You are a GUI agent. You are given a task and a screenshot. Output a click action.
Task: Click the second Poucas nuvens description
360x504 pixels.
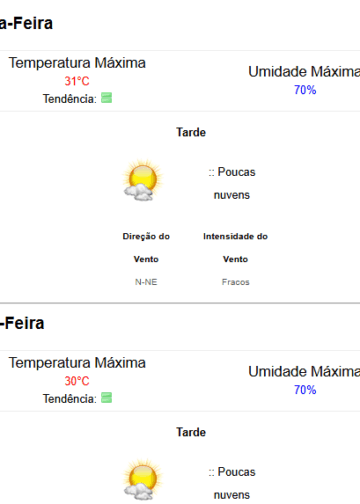click(232, 483)
